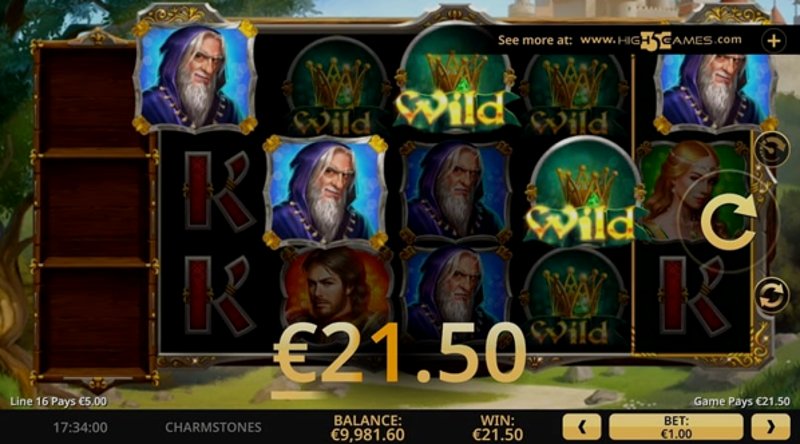This screenshot has height=444, width=800.
Task: Click the BALANCE €9,981.60 display
Action: point(367,428)
